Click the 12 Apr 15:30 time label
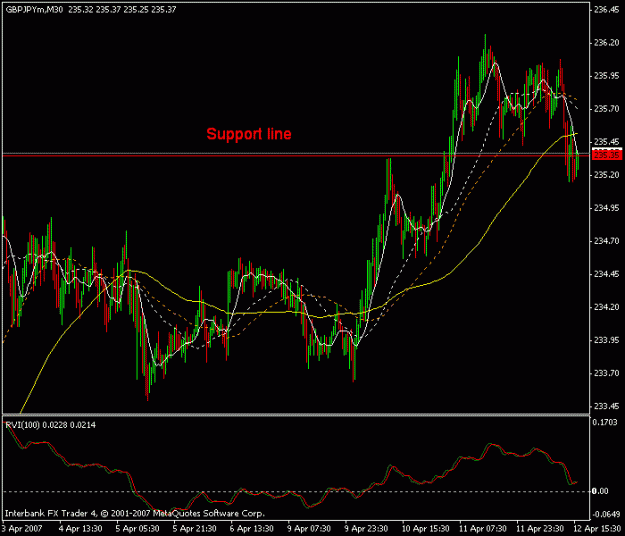 point(598,529)
